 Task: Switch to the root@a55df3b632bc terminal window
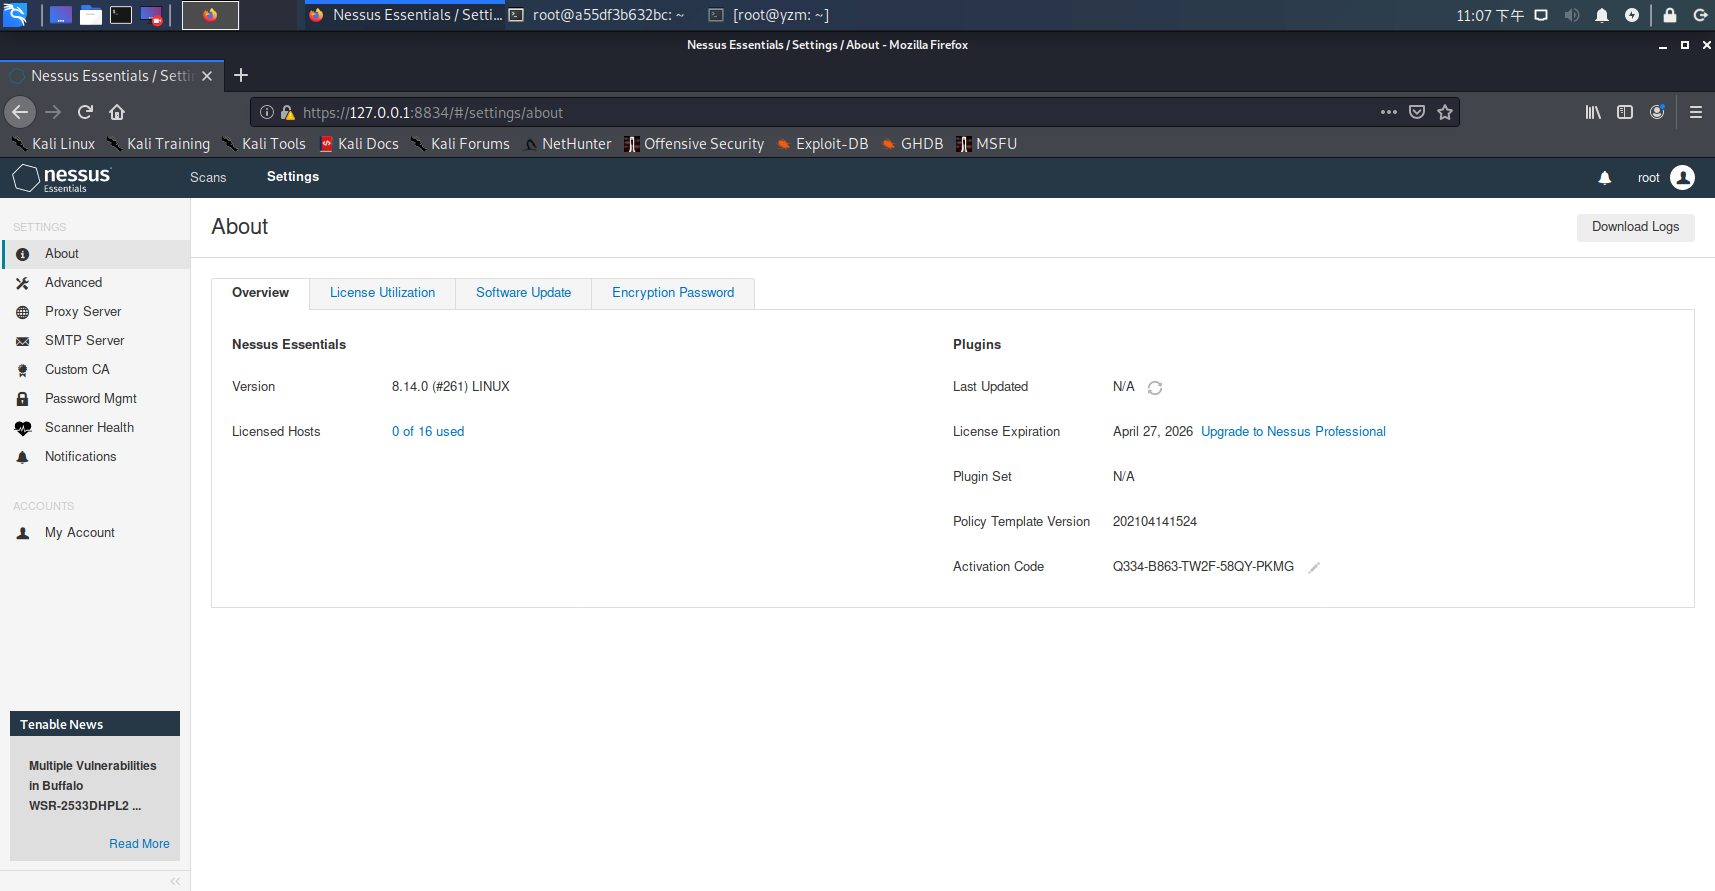597,15
